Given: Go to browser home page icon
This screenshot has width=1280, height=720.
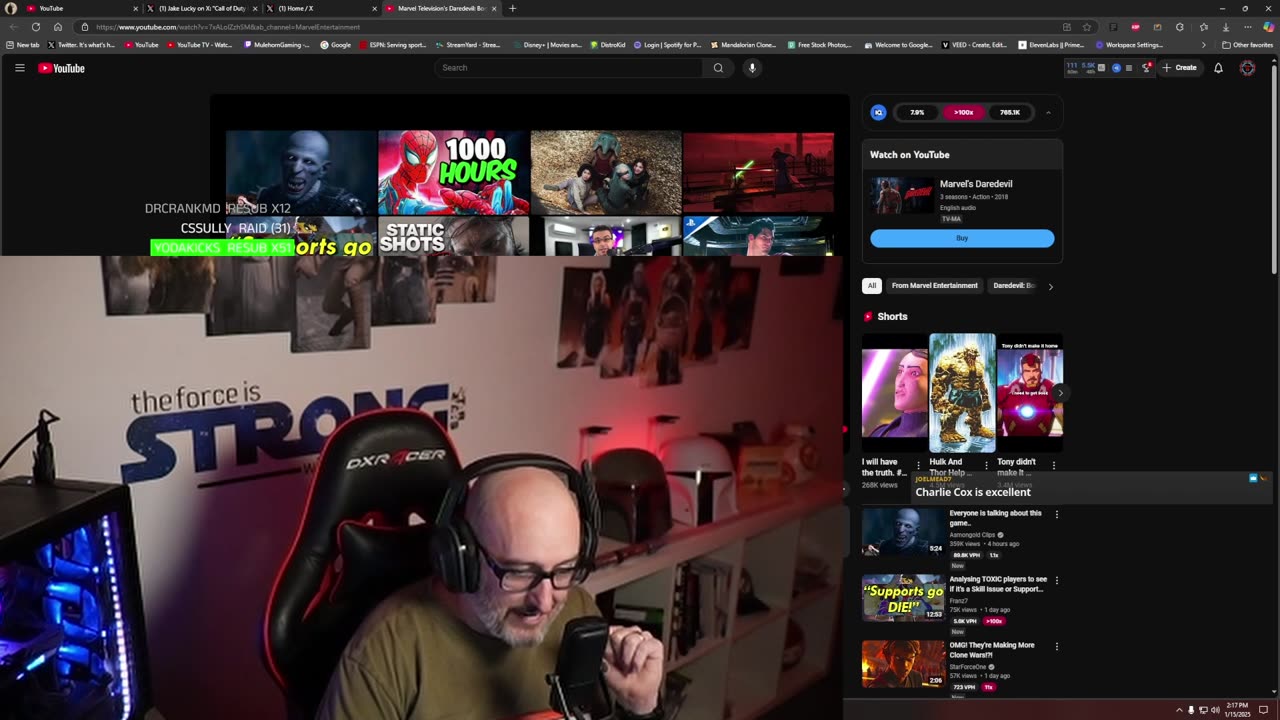Looking at the screenshot, I should pos(58,27).
